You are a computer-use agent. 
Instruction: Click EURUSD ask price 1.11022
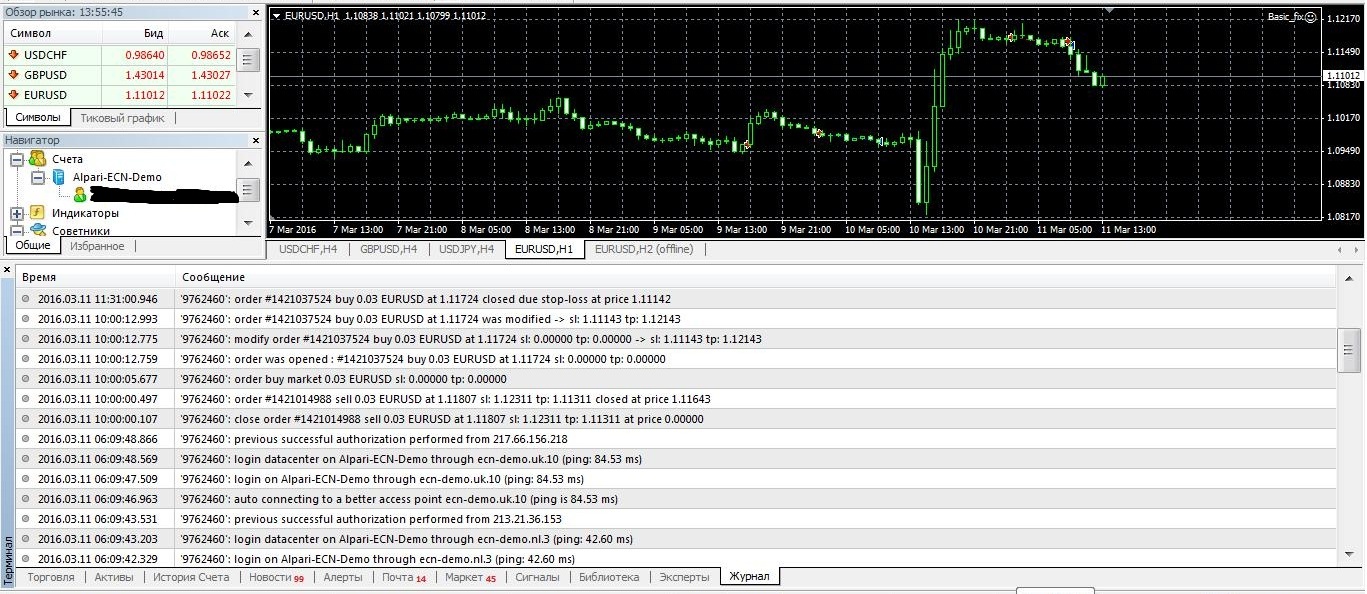coord(210,95)
